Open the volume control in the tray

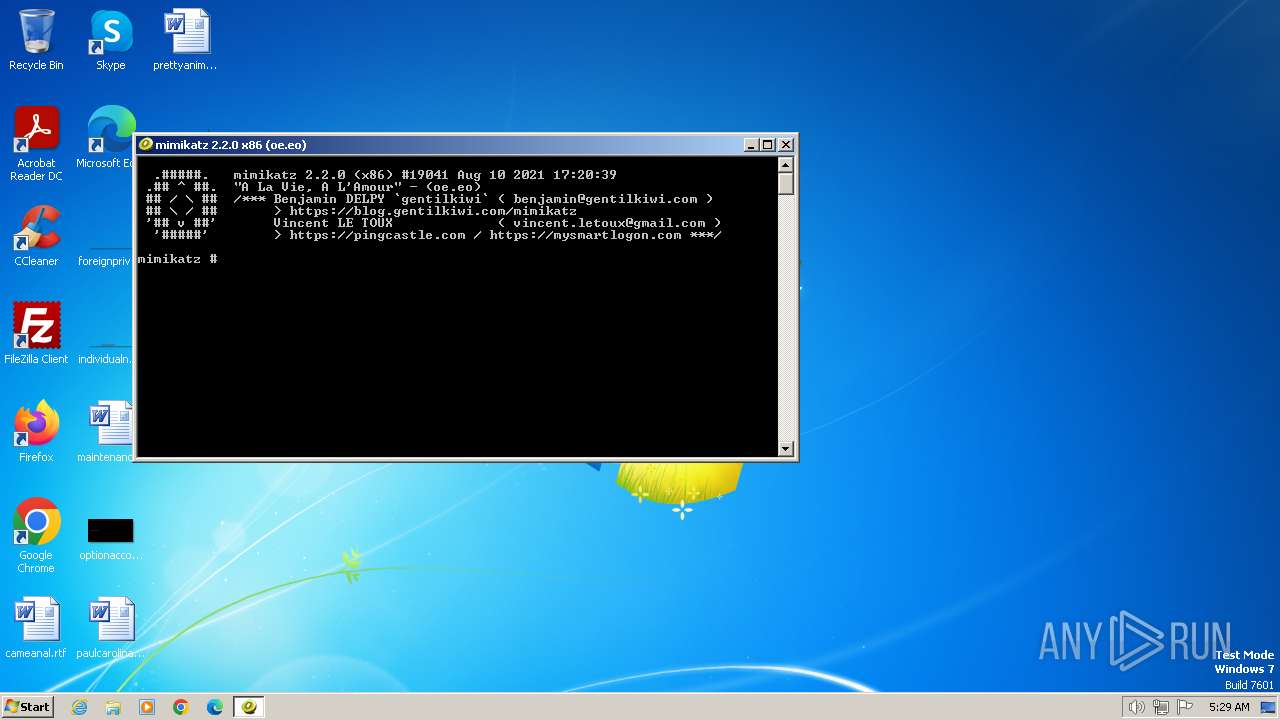point(1136,707)
